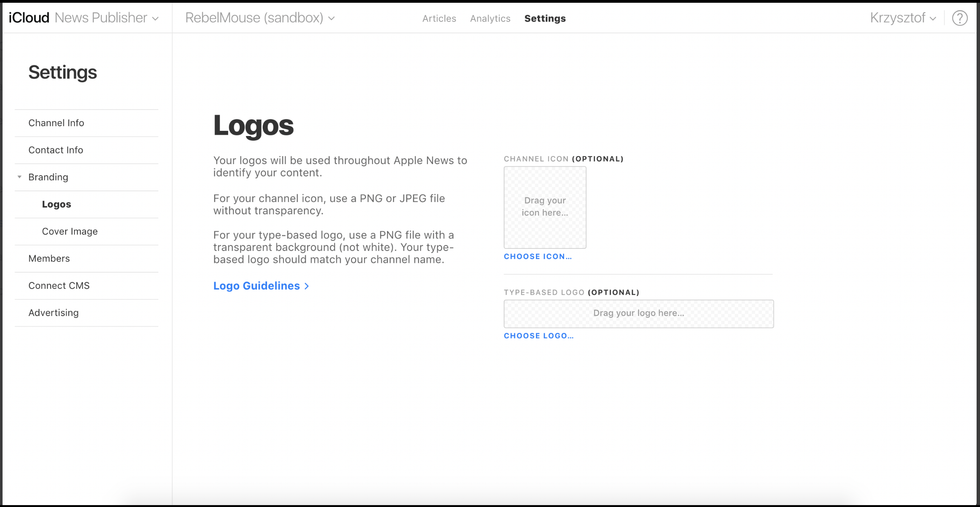Click the Choose Icon link

coord(538,257)
